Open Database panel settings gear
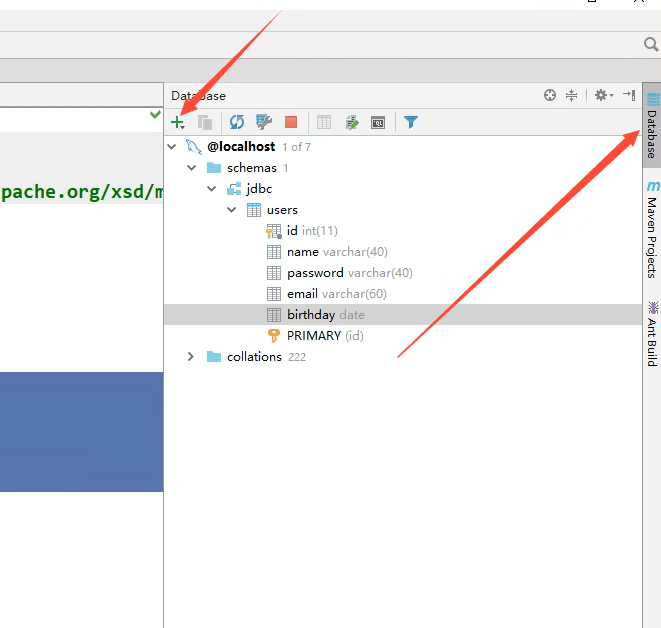Viewport: 661px width, 628px height. pyautogui.click(x=603, y=95)
